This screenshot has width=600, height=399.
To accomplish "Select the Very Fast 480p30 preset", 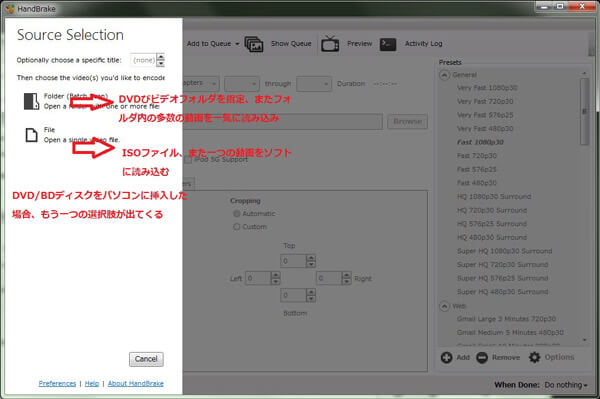I will 485,129.
